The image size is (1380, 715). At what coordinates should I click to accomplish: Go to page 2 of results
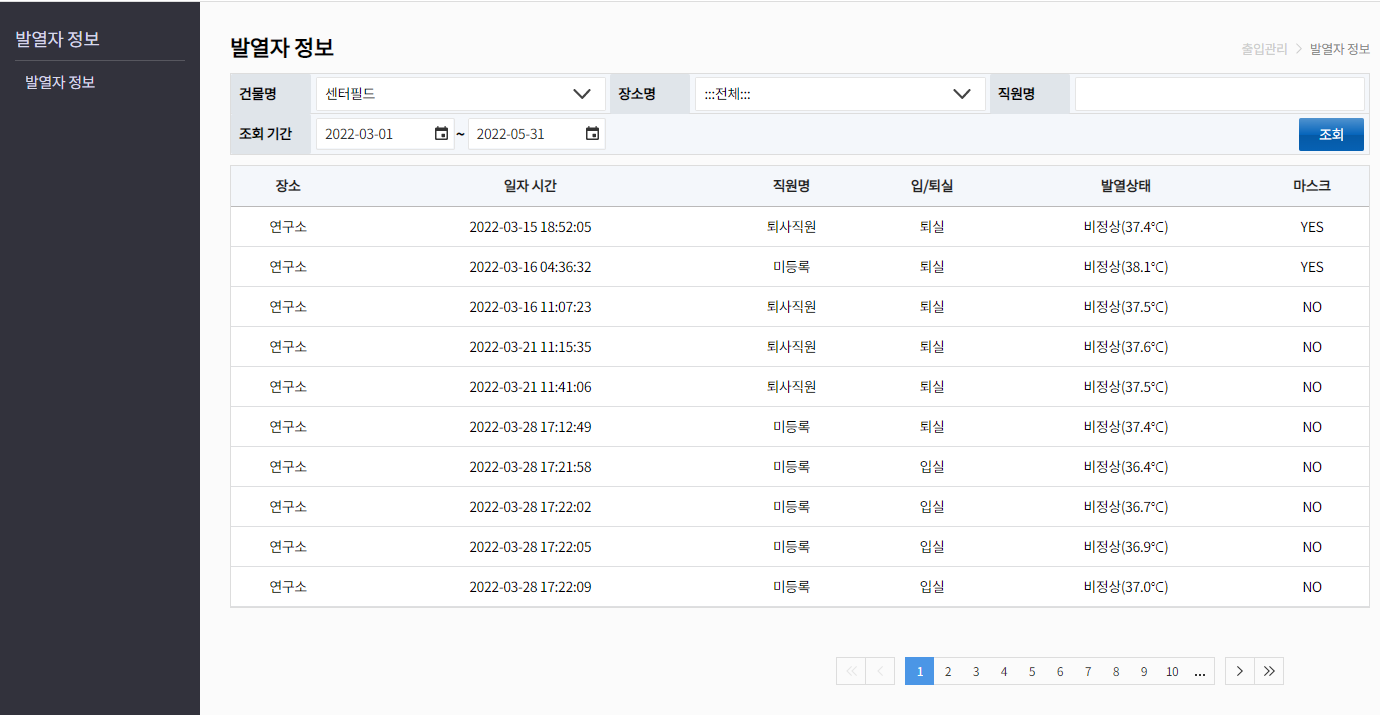pos(948,671)
